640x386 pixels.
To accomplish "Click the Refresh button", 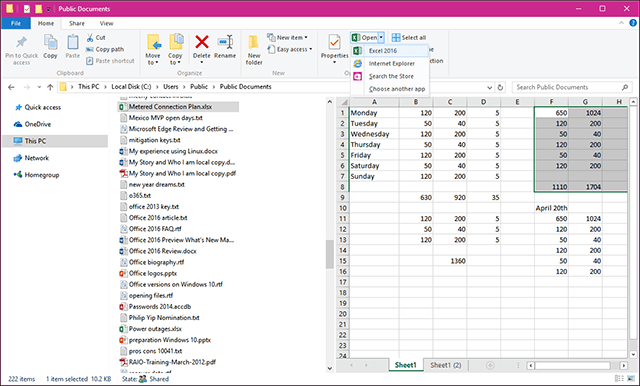I will coord(500,87).
